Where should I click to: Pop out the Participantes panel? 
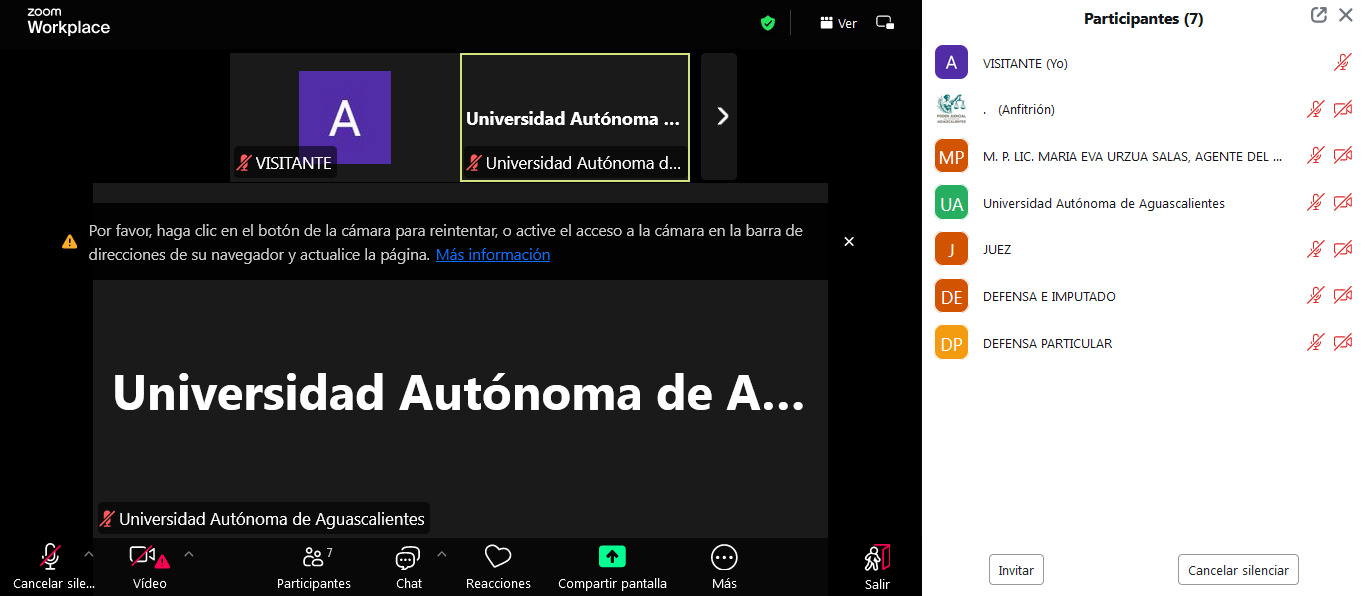[x=1319, y=15]
